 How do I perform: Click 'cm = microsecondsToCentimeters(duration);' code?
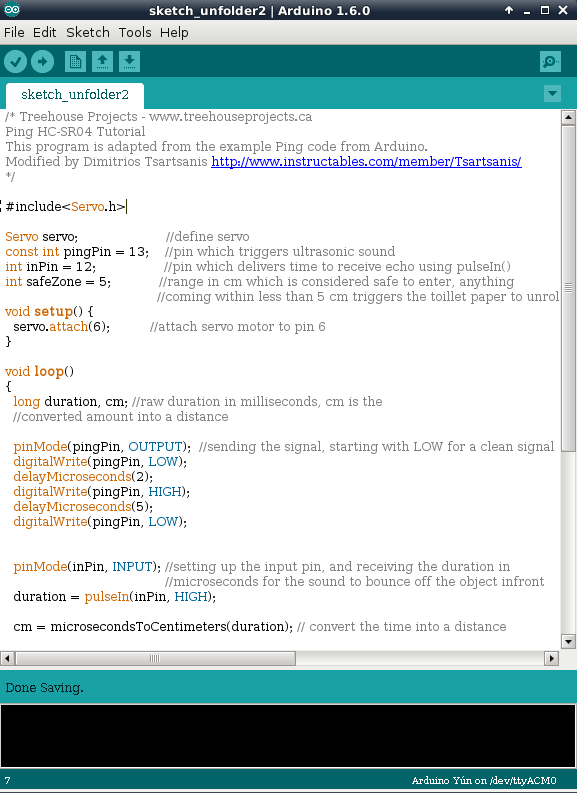pos(153,627)
